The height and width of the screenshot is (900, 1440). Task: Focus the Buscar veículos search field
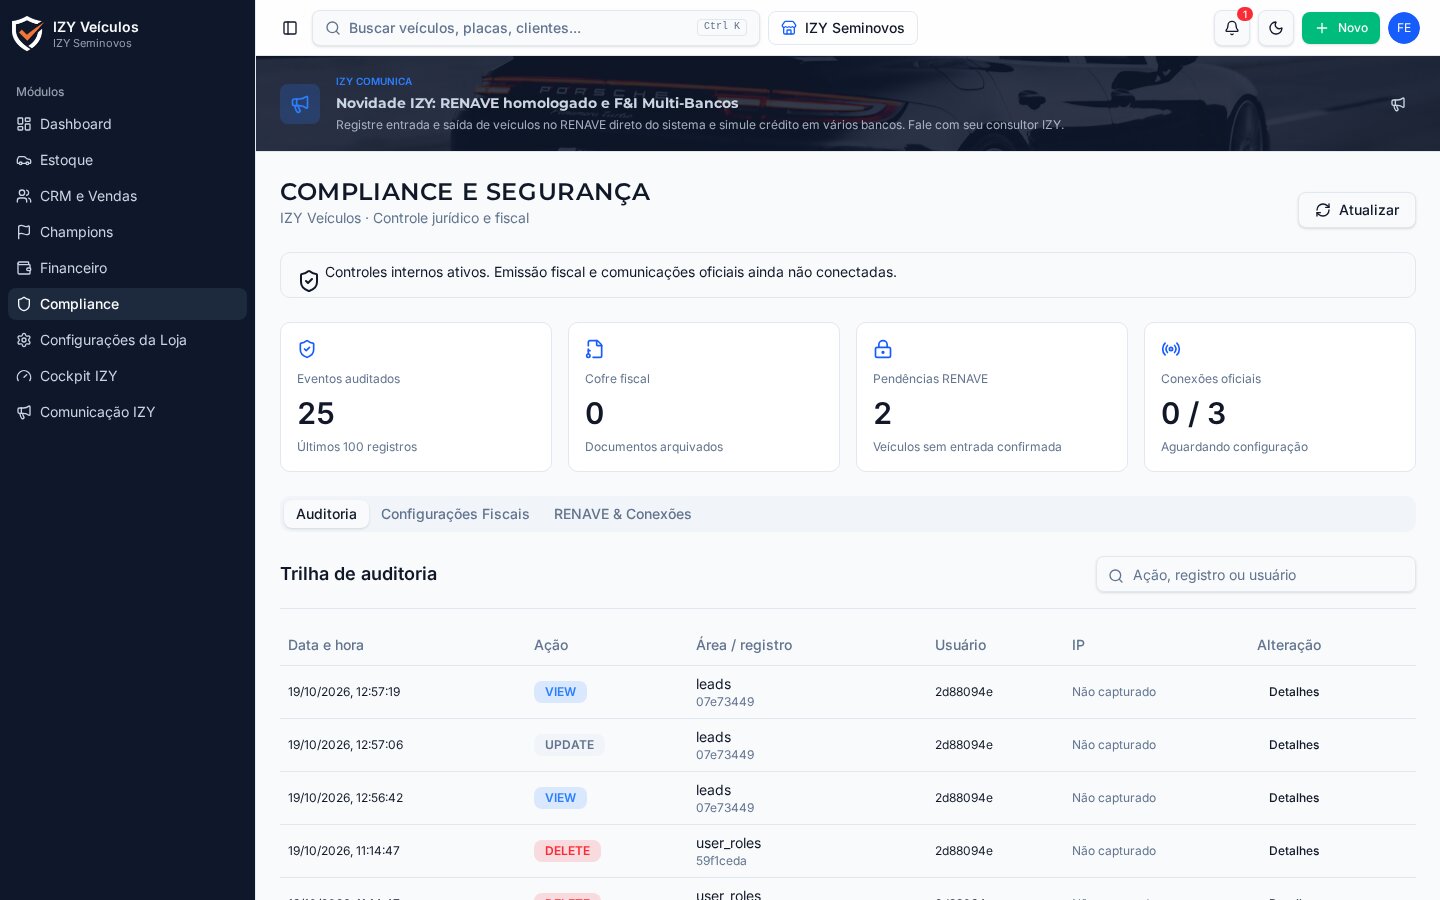(x=536, y=28)
